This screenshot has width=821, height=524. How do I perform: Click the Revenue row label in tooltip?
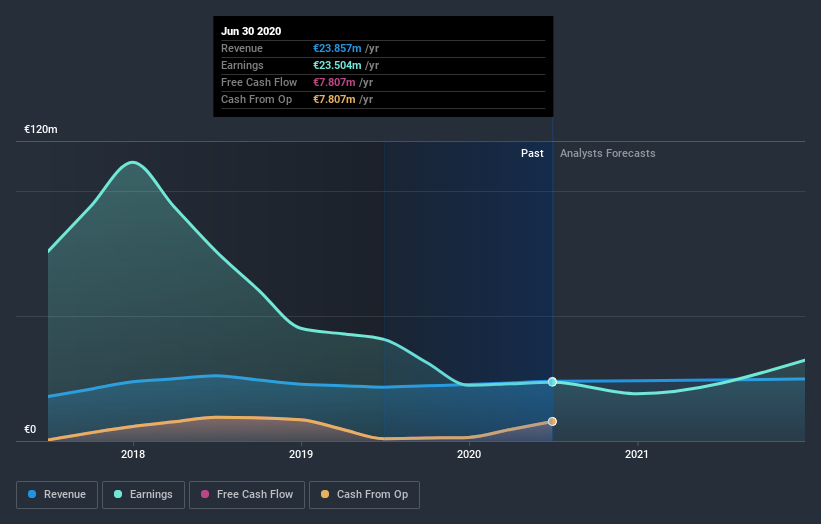242,48
